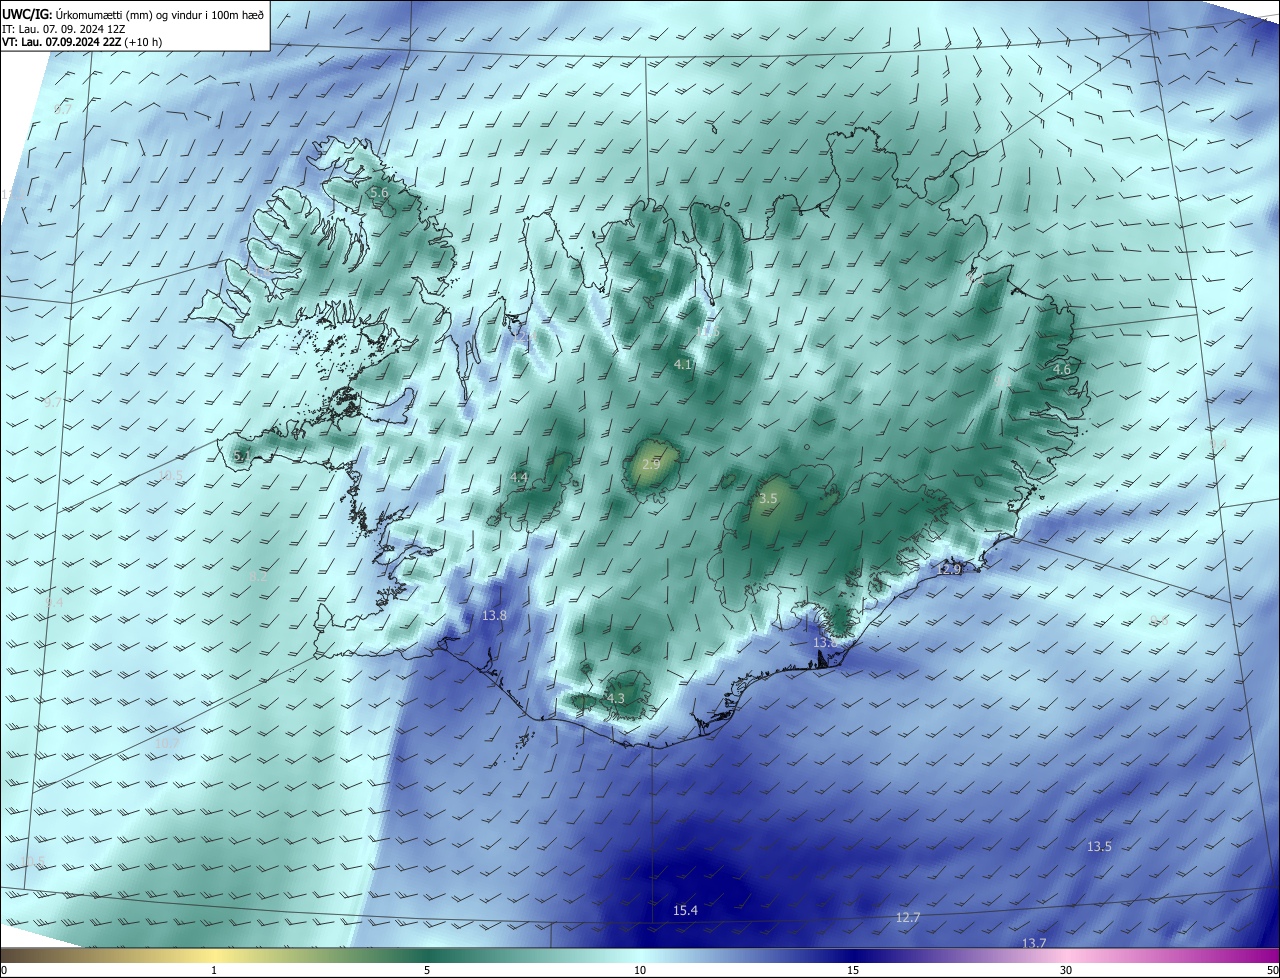Click the 4.4 value label on the map
Viewport: 1280px width, 978px height.
[x=519, y=478]
